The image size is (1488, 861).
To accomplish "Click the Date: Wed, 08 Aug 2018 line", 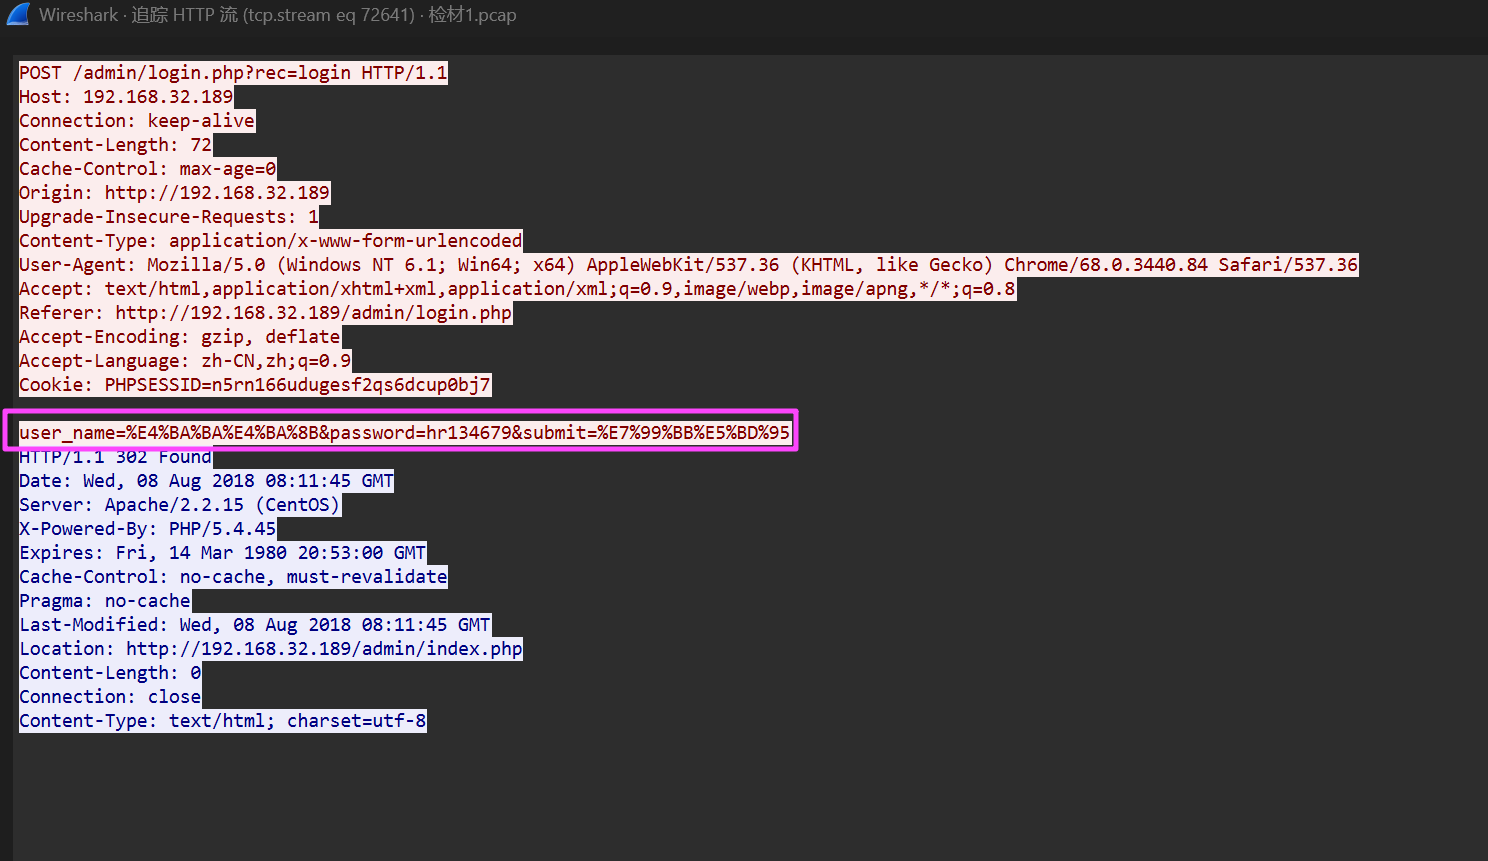I will 207,481.
